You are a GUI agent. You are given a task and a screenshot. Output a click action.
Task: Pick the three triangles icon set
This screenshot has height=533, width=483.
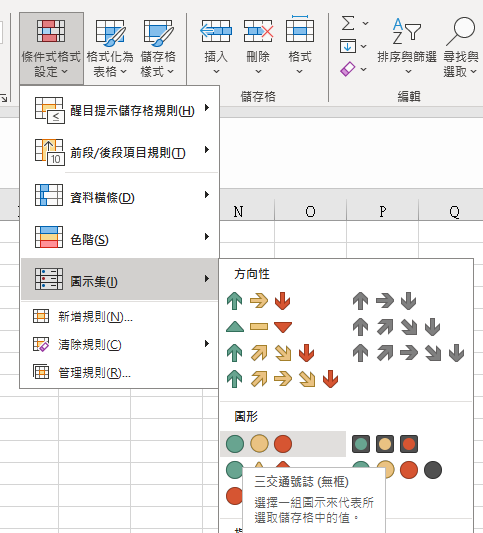click(258, 327)
